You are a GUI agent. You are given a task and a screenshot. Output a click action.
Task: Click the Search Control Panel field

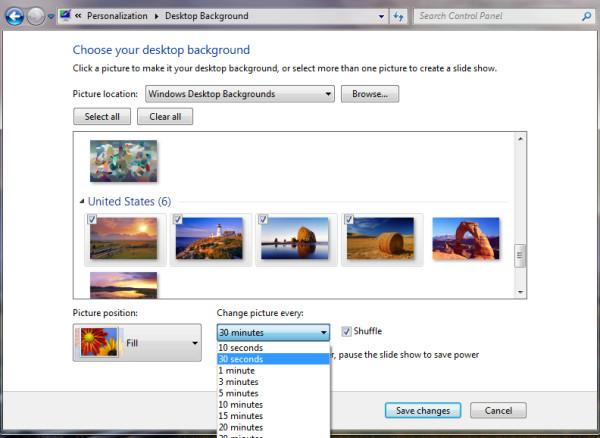pyautogui.click(x=495, y=17)
